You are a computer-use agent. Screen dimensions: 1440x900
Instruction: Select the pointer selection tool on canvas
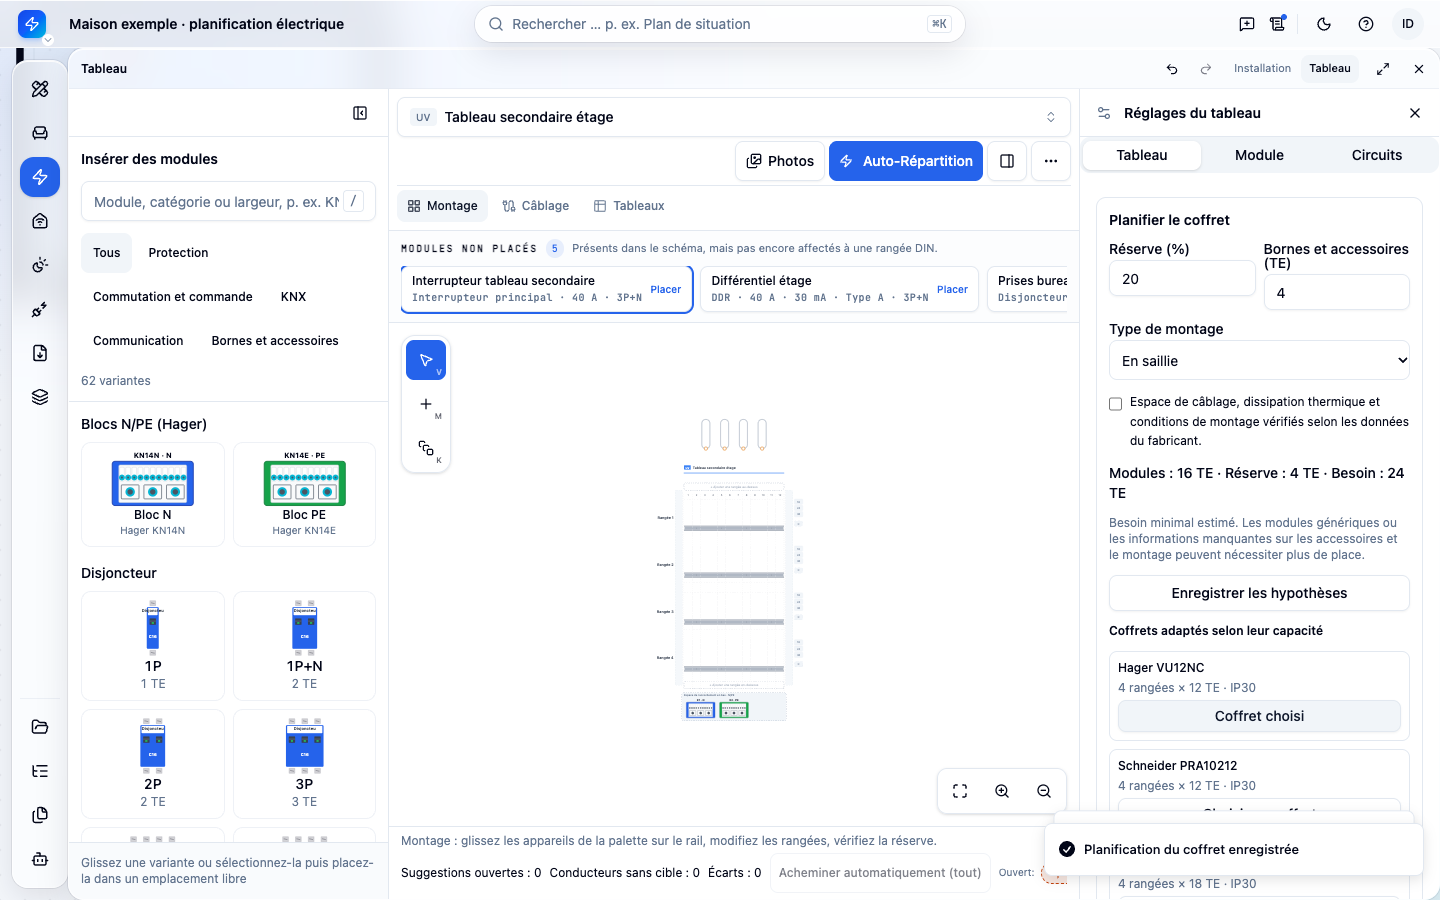(426, 360)
